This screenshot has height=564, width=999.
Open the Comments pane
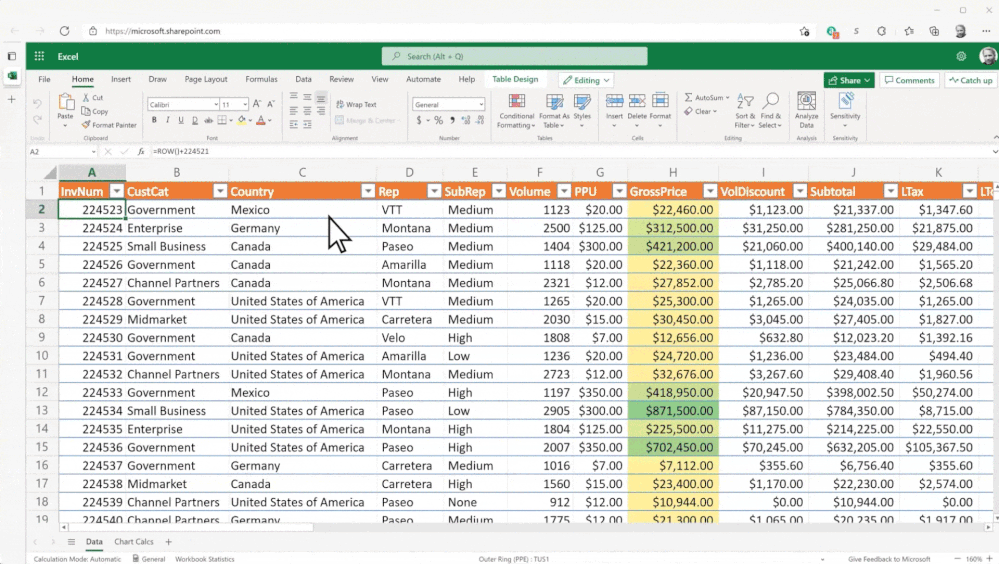[x=909, y=80]
